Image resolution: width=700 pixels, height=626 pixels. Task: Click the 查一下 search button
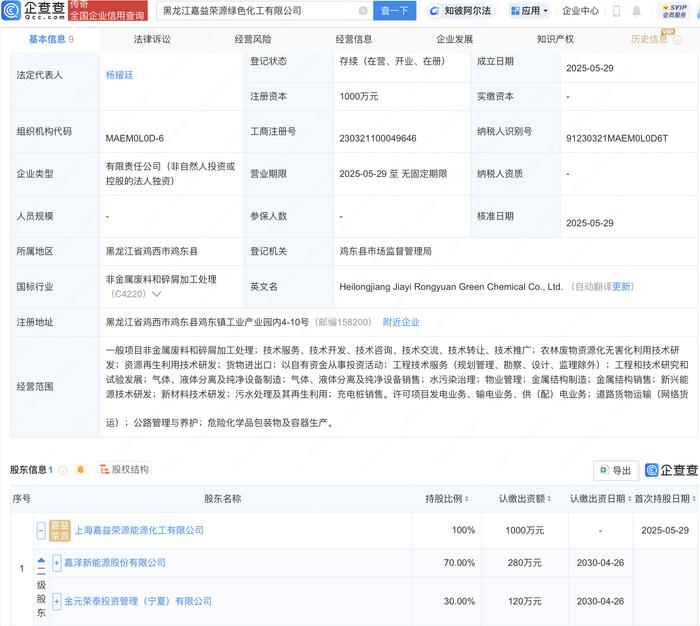coord(395,11)
